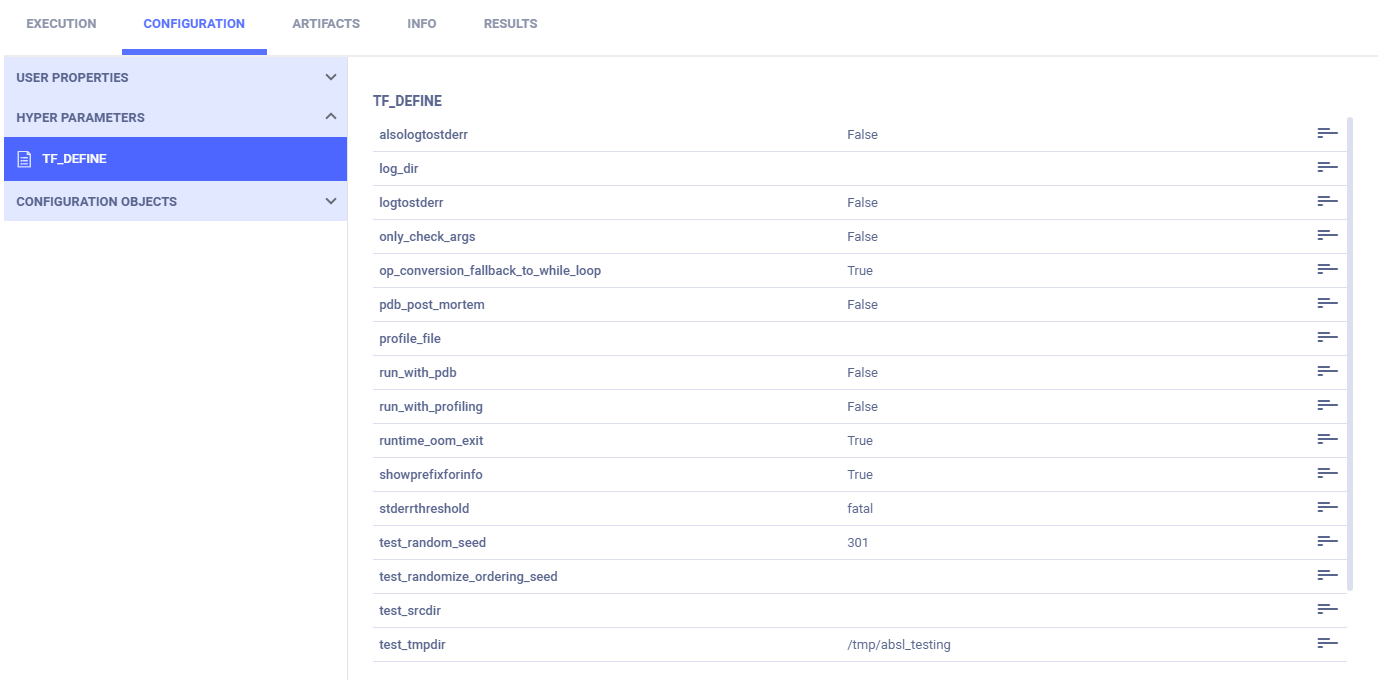Click the document icon next to TF_DEFINE

[x=25, y=159]
